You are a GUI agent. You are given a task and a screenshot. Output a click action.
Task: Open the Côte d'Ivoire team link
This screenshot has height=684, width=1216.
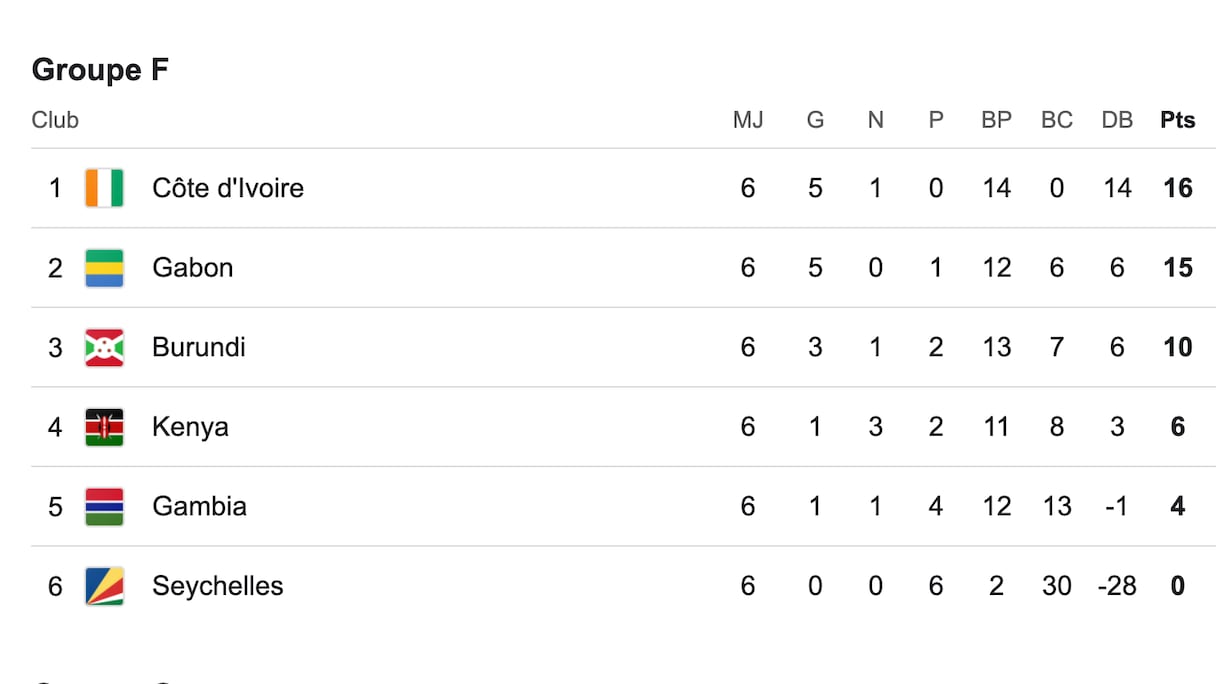pyautogui.click(x=228, y=188)
